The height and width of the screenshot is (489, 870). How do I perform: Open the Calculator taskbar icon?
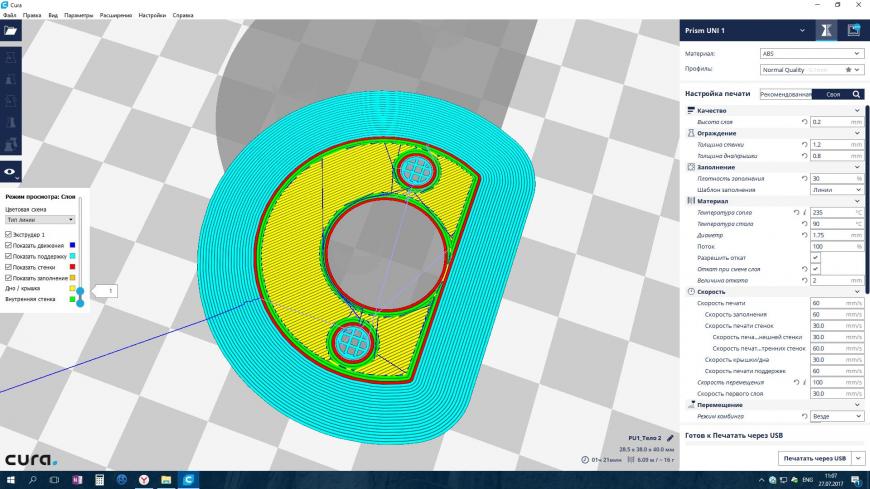point(99,480)
